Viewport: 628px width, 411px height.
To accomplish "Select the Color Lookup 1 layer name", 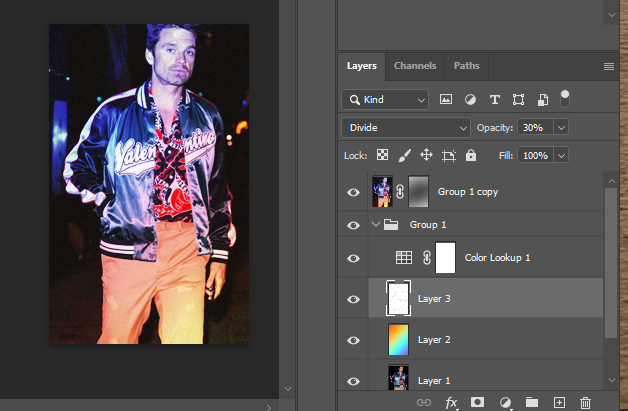I will (497, 258).
